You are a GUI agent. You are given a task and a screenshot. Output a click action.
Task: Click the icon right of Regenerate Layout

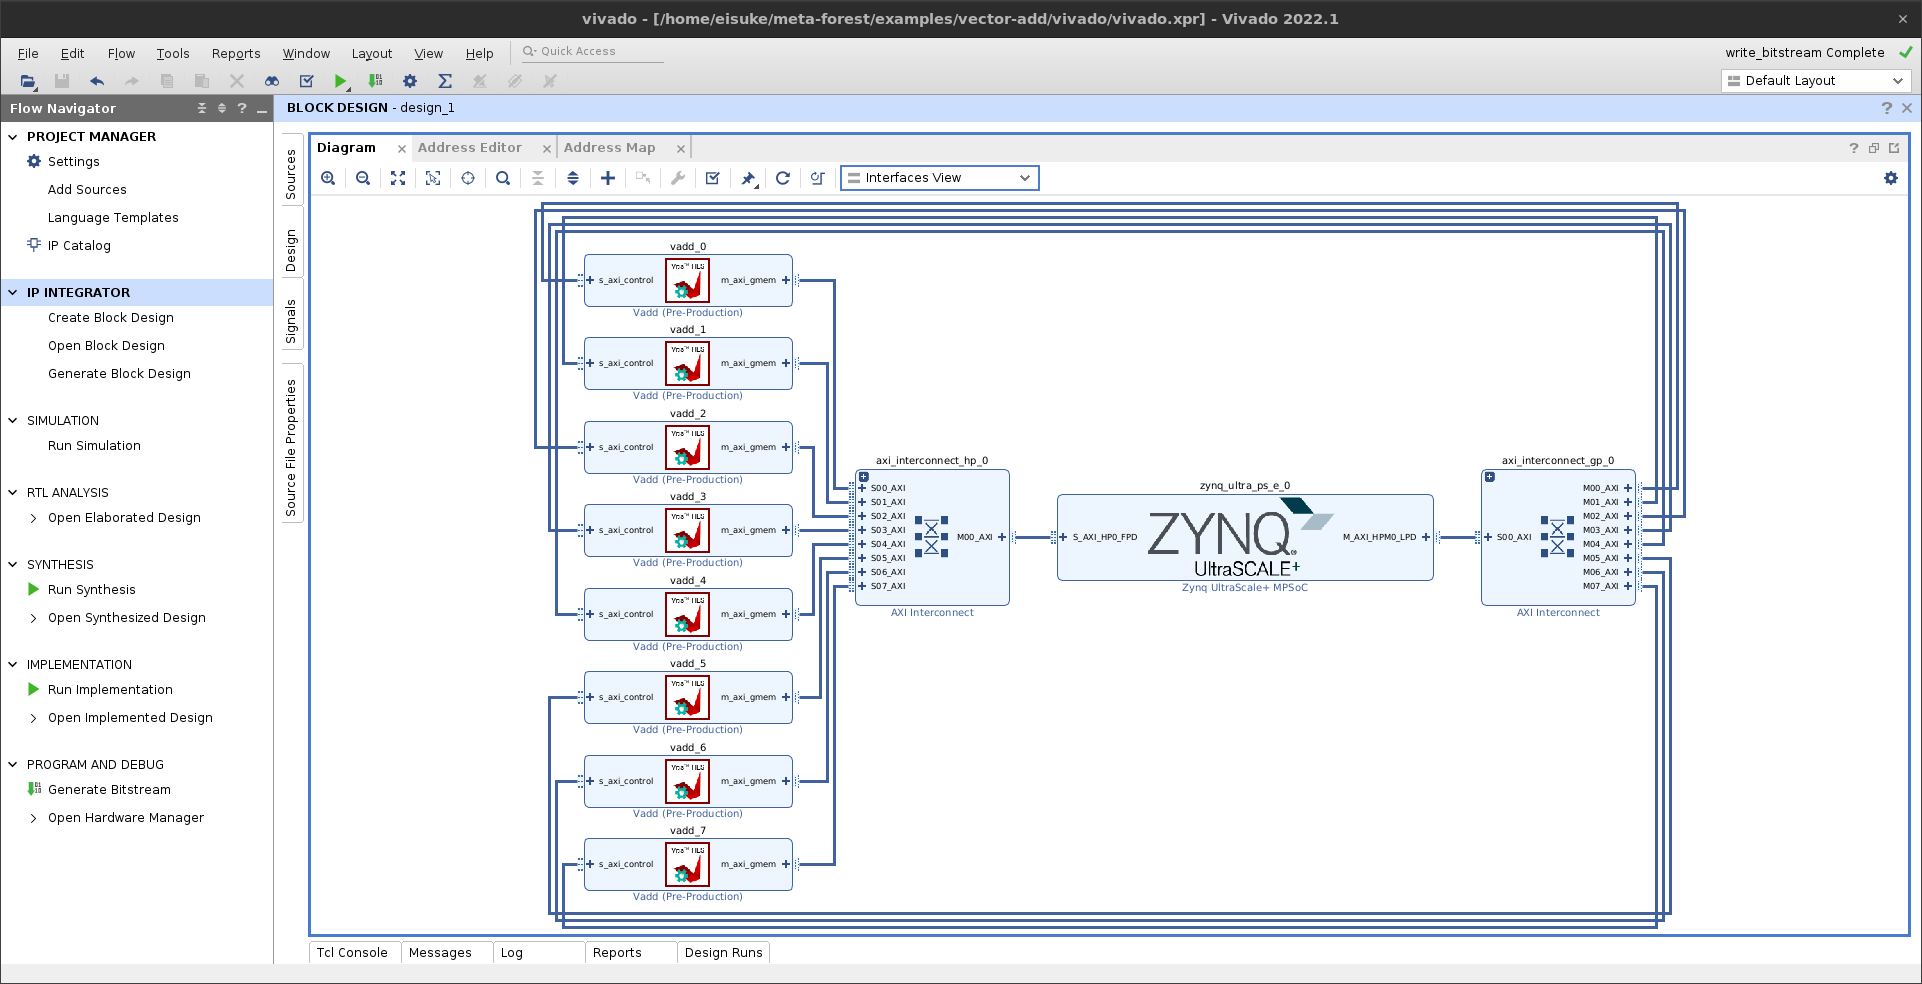point(818,178)
